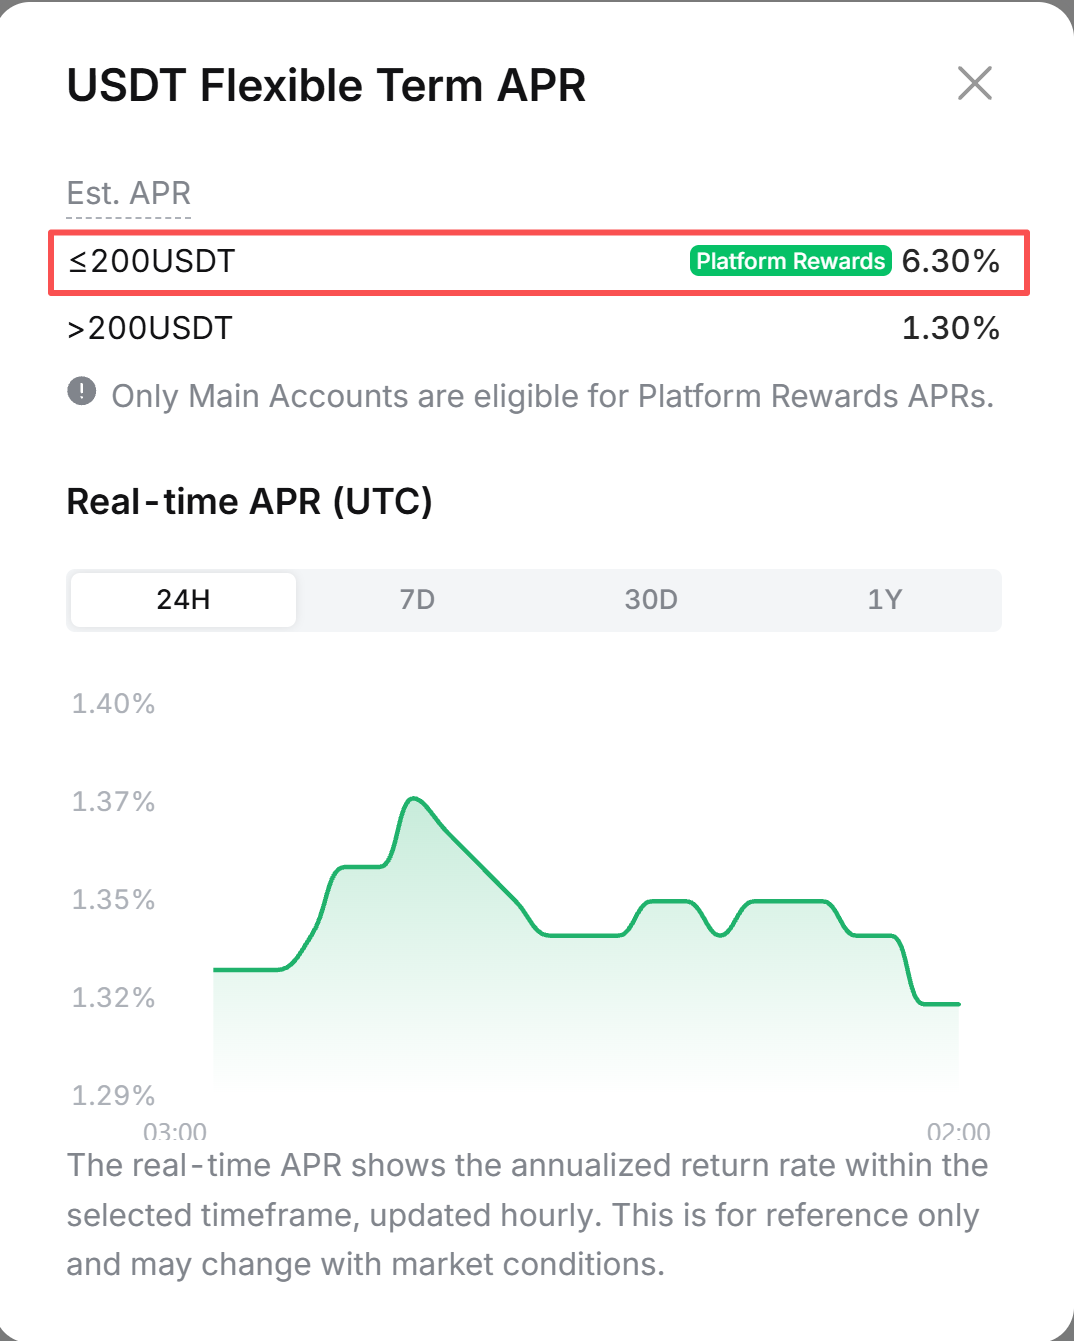1074x1341 pixels.
Task: Click the 1.40% y-axis label
Action: coord(114,704)
